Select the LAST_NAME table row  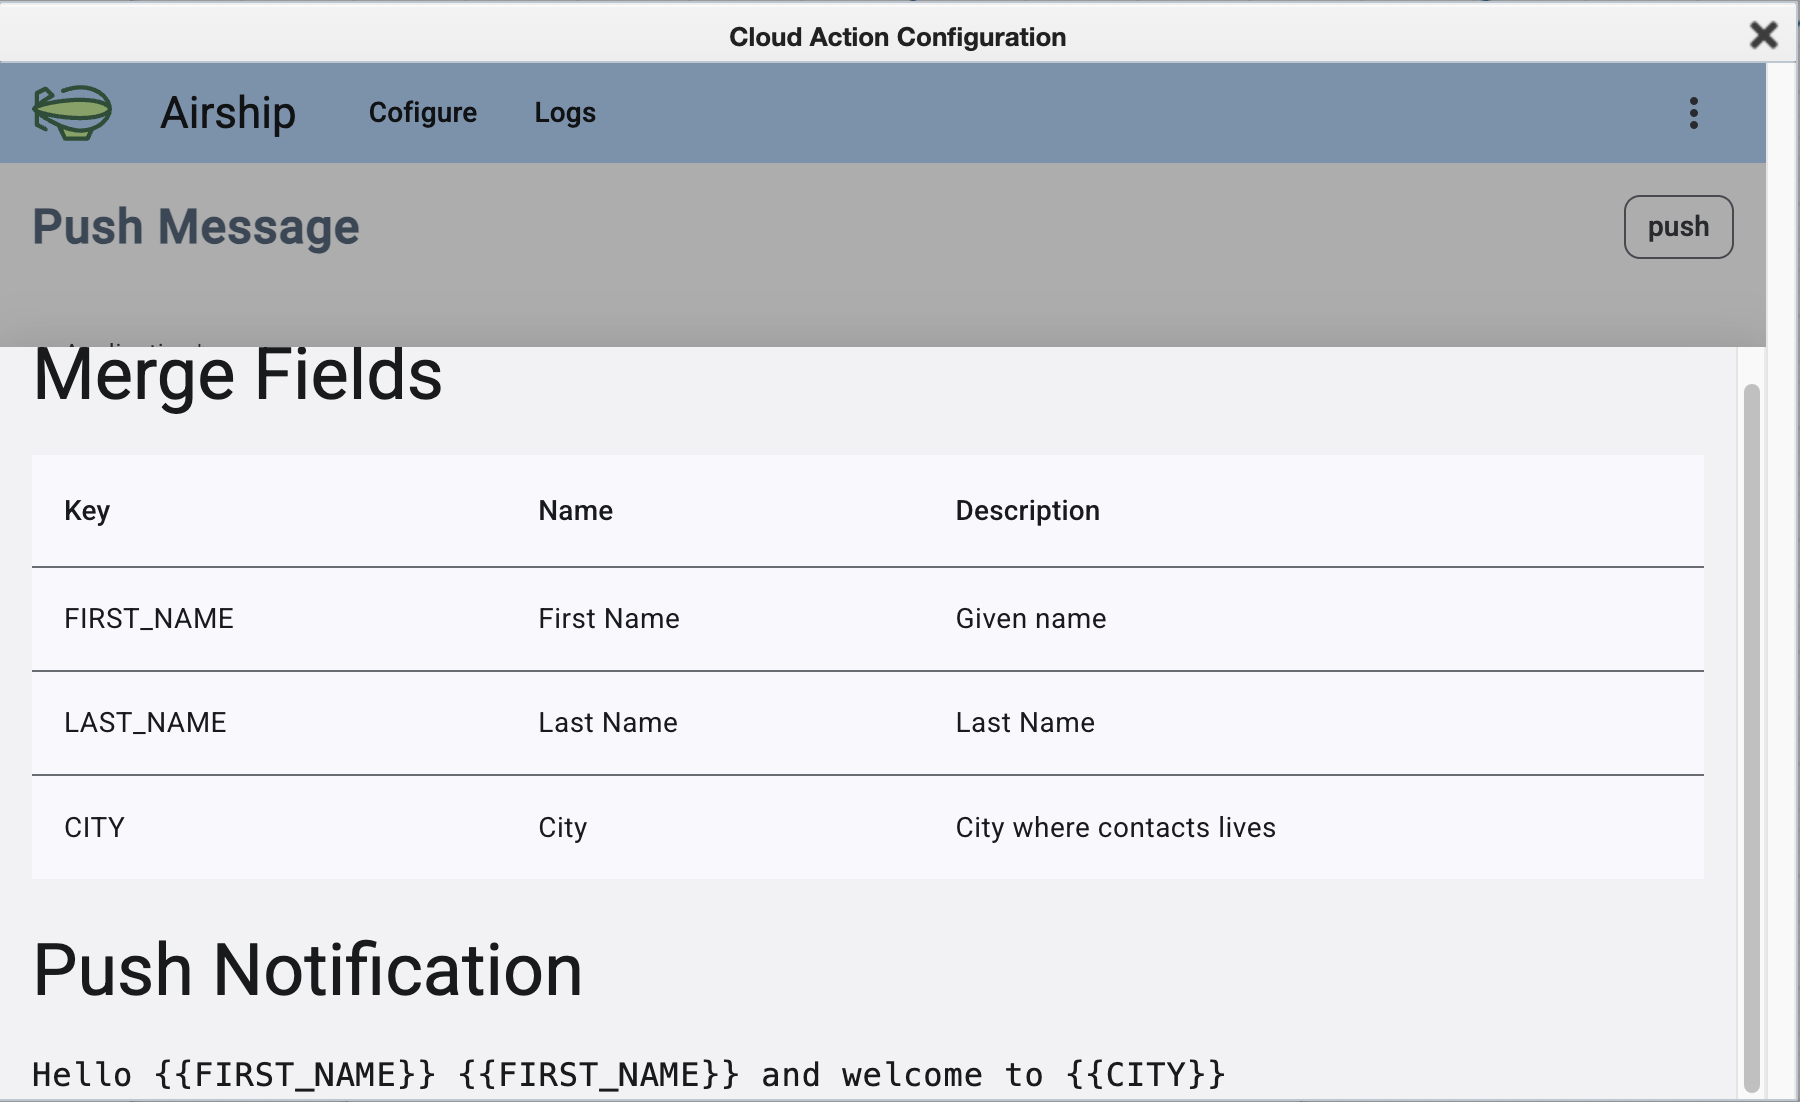click(x=145, y=722)
